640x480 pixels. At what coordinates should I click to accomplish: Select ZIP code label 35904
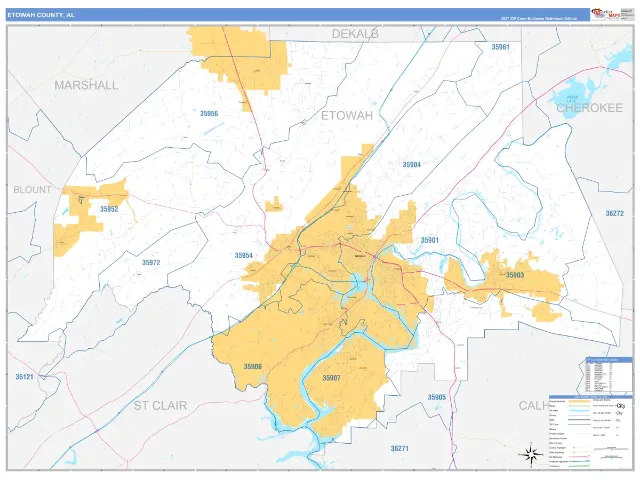[x=411, y=164]
